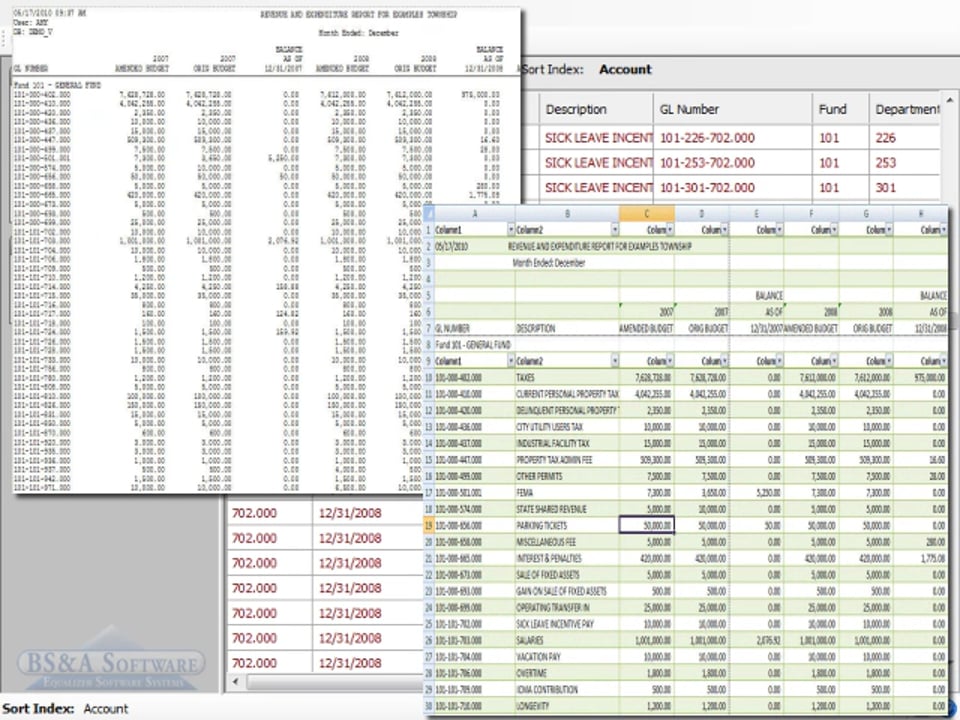This screenshot has width=960, height=720.
Task: Click 'Month Ended: December' in spreadsheet
Action: (x=549, y=263)
